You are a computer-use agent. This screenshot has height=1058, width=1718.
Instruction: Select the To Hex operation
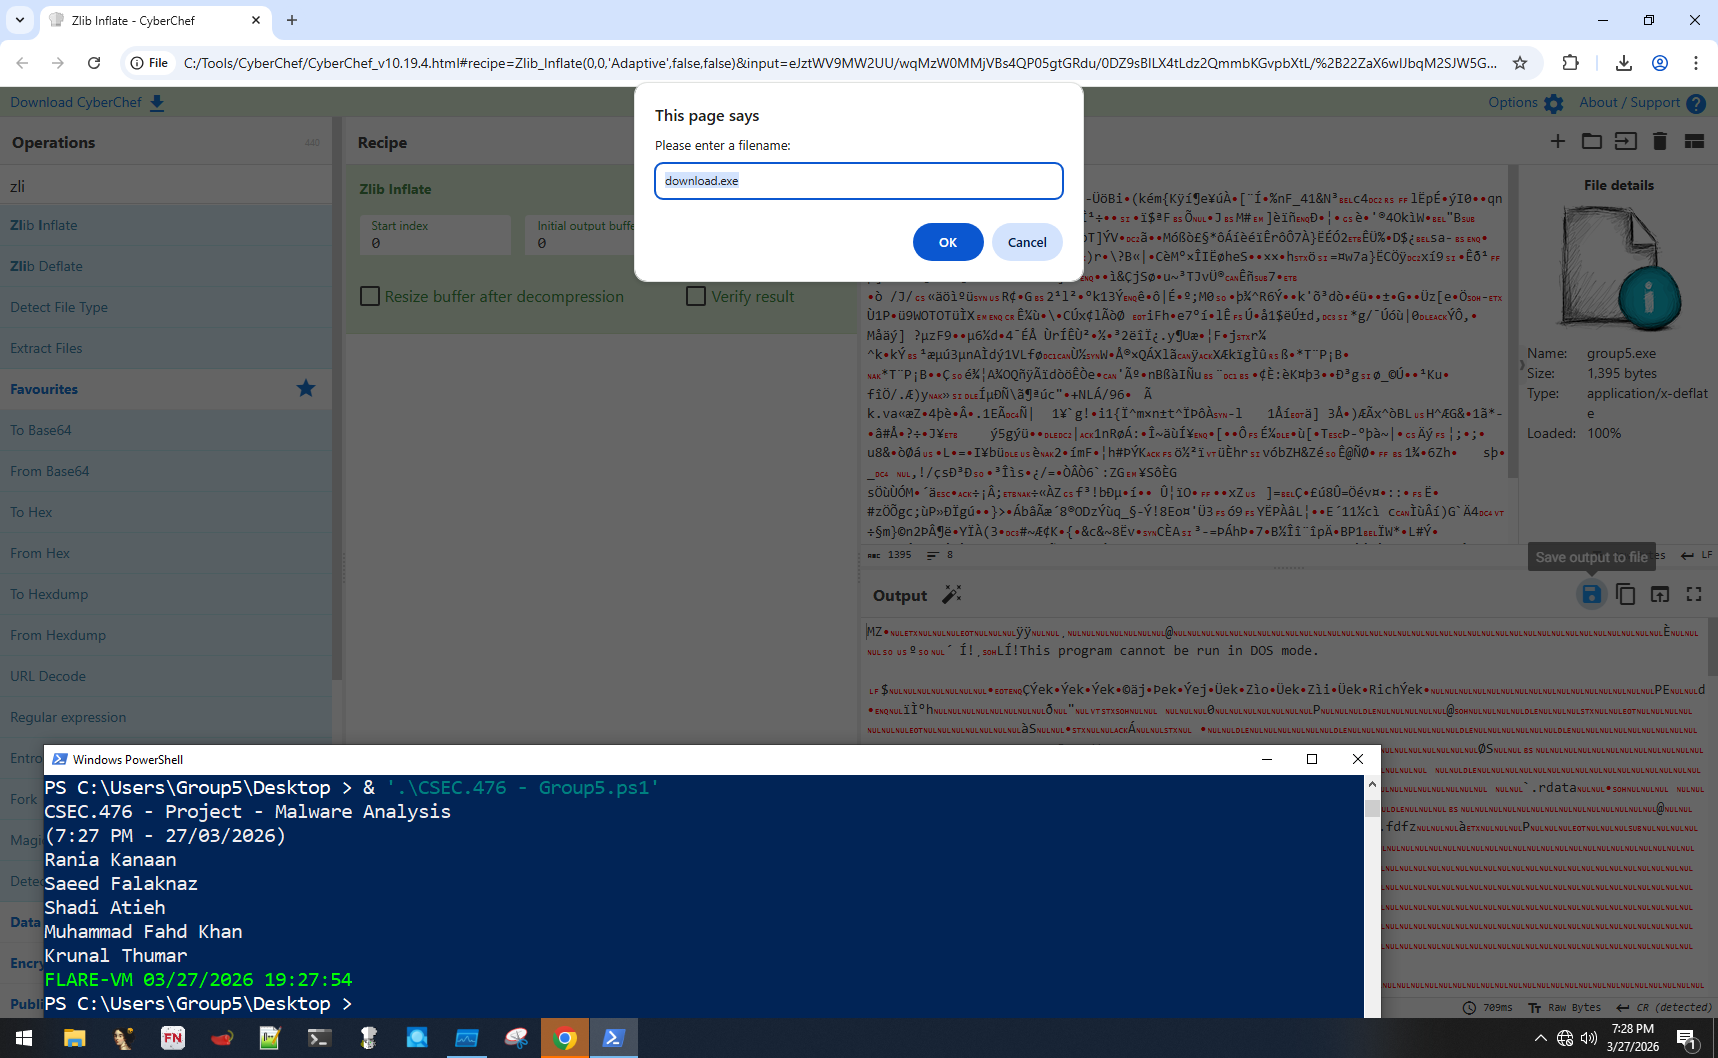(166, 512)
